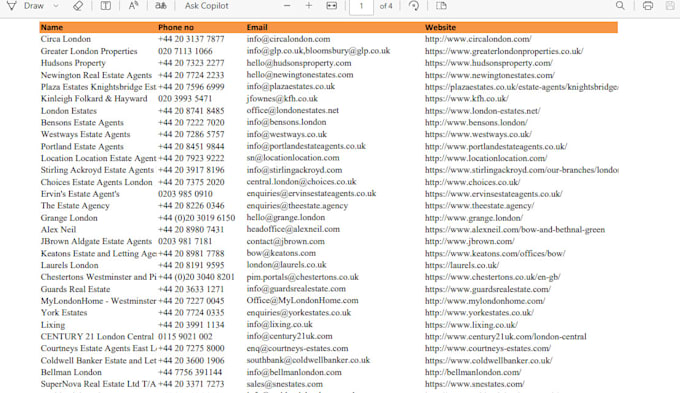Zoom out with the minus button
Image resolution: width=680 pixels, height=393 pixels.
point(287,6)
